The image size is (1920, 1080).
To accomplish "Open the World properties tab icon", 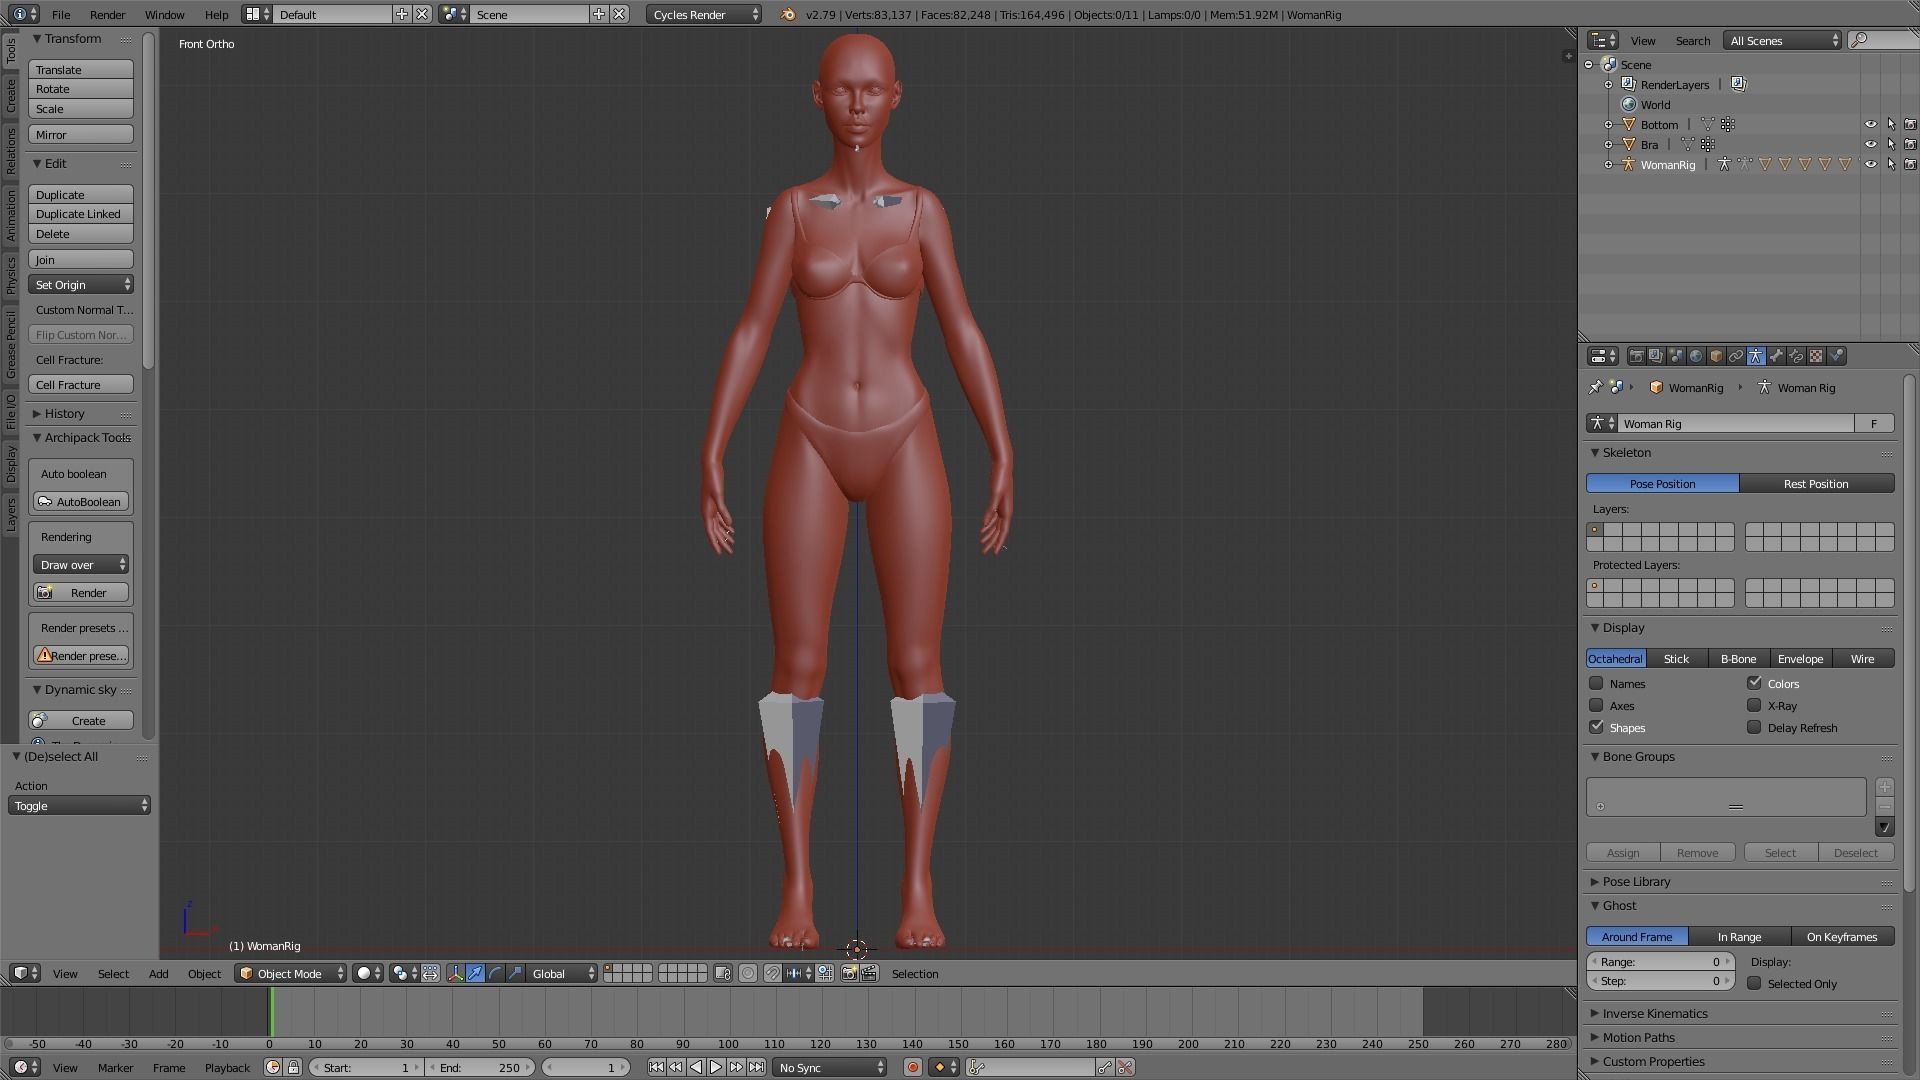I will [x=1696, y=356].
